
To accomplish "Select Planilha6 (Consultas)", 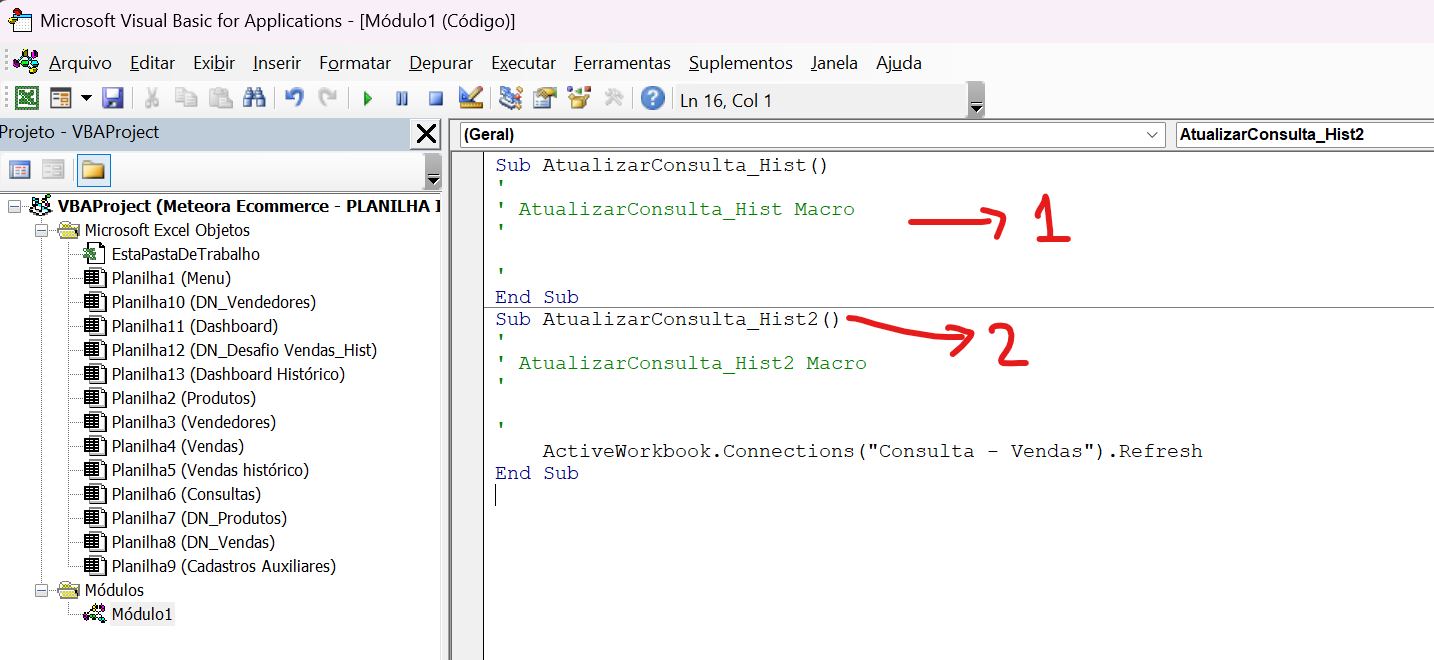I will pos(186,494).
